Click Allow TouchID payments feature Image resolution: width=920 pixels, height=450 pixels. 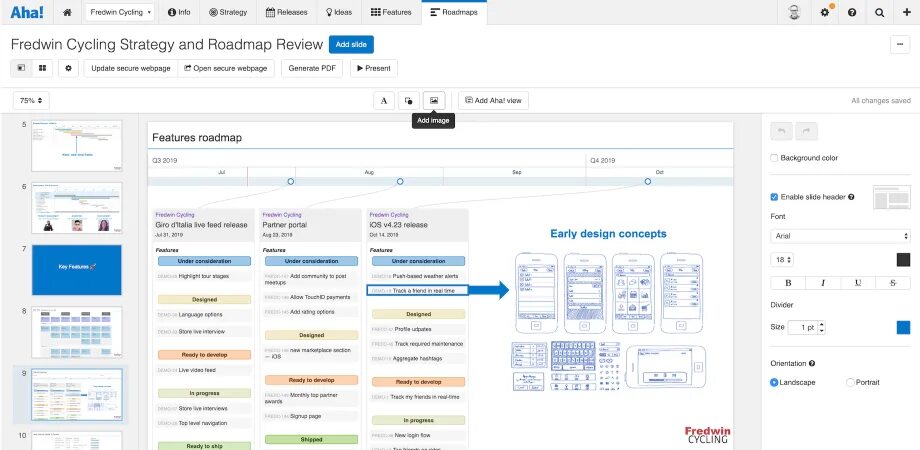[312, 297]
